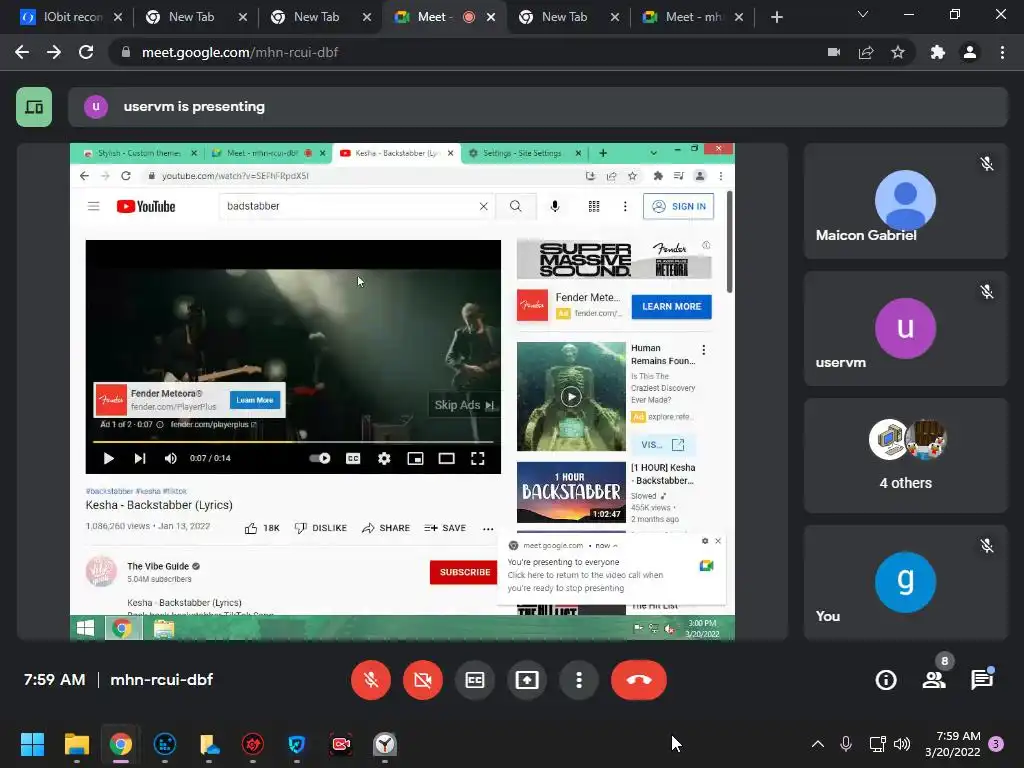Image resolution: width=1024 pixels, height=768 pixels.
Task: Click Learn More on Fender video ad
Action: (255, 400)
